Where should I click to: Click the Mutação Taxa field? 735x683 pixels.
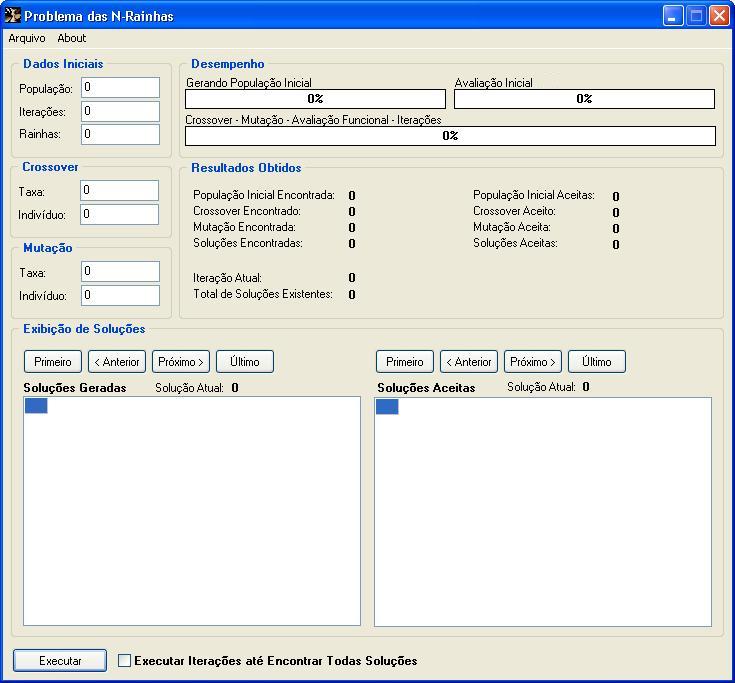(119, 271)
